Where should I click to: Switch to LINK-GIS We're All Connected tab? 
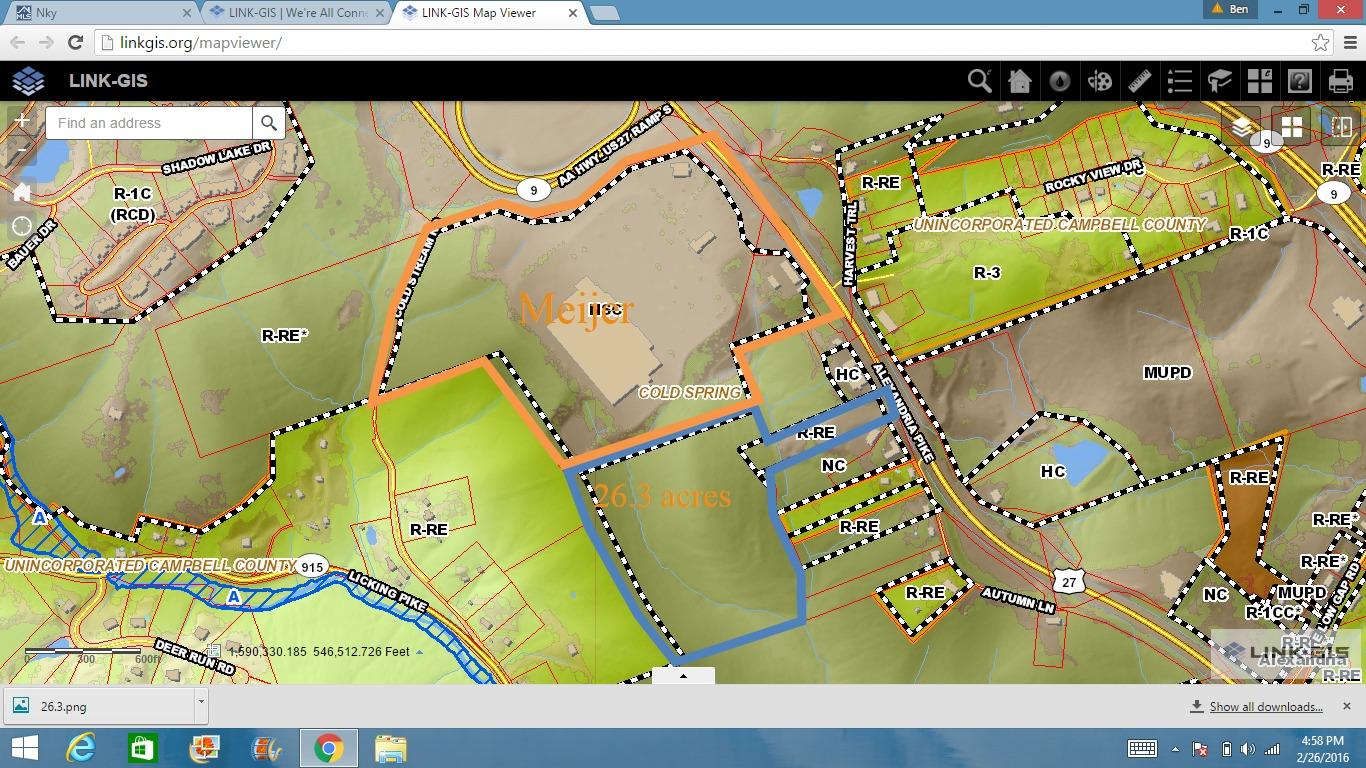tap(296, 13)
